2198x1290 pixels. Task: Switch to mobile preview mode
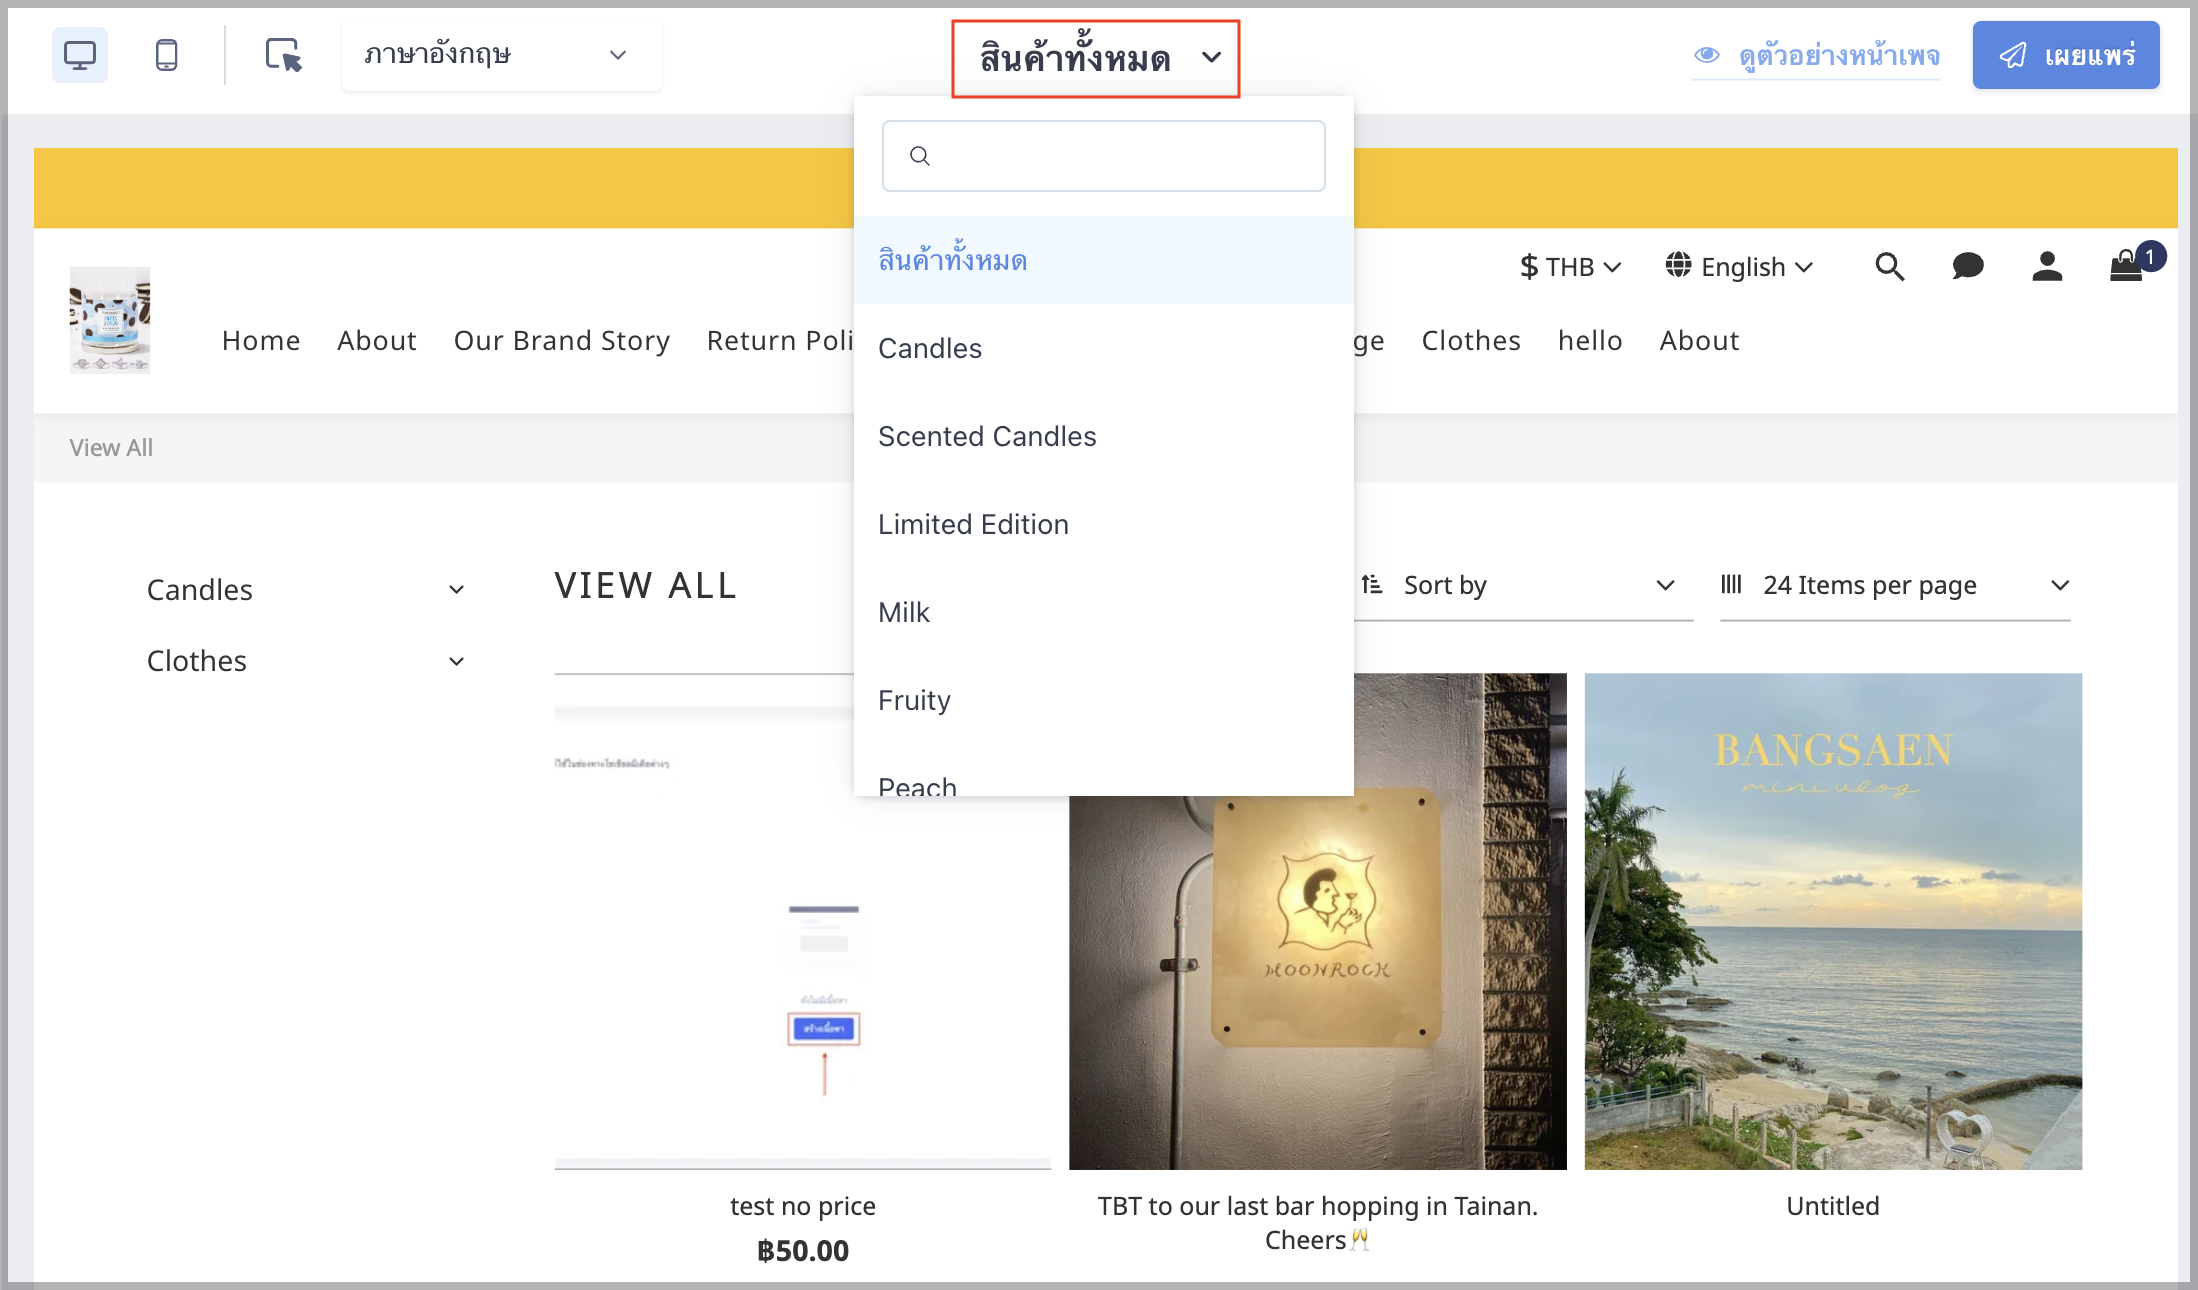(167, 55)
